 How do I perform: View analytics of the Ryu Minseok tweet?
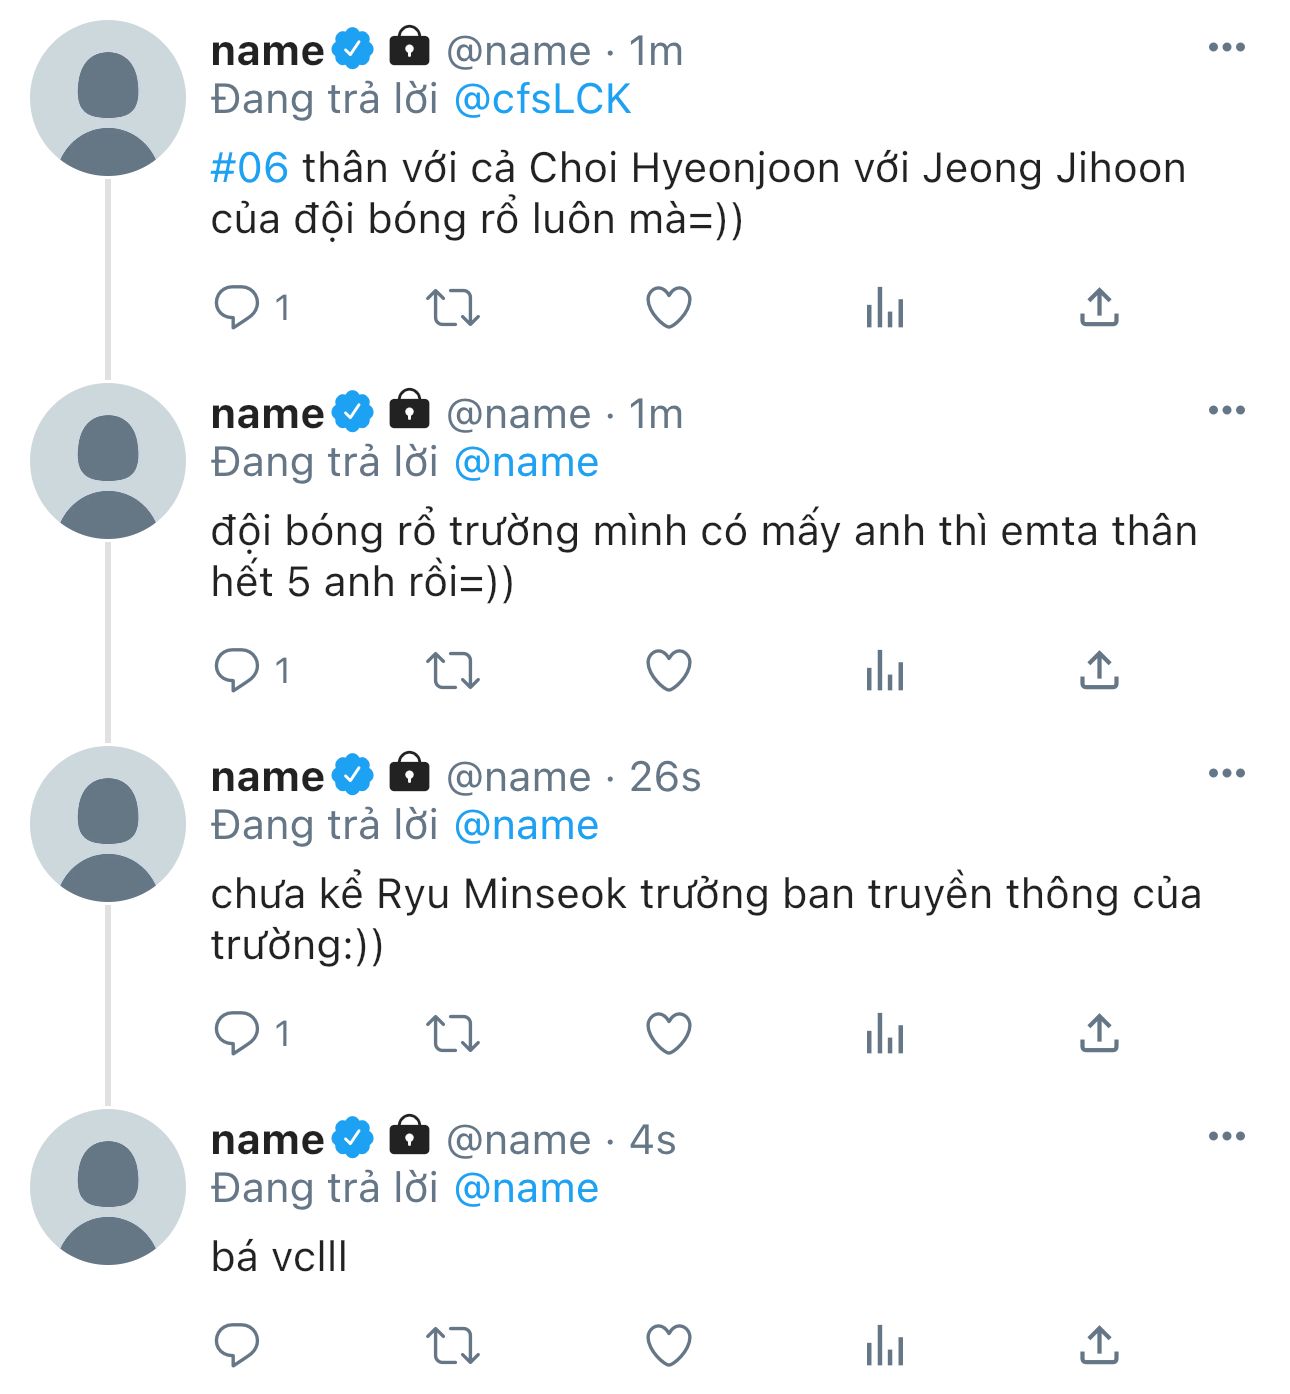pyautogui.click(x=885, y=1033)
